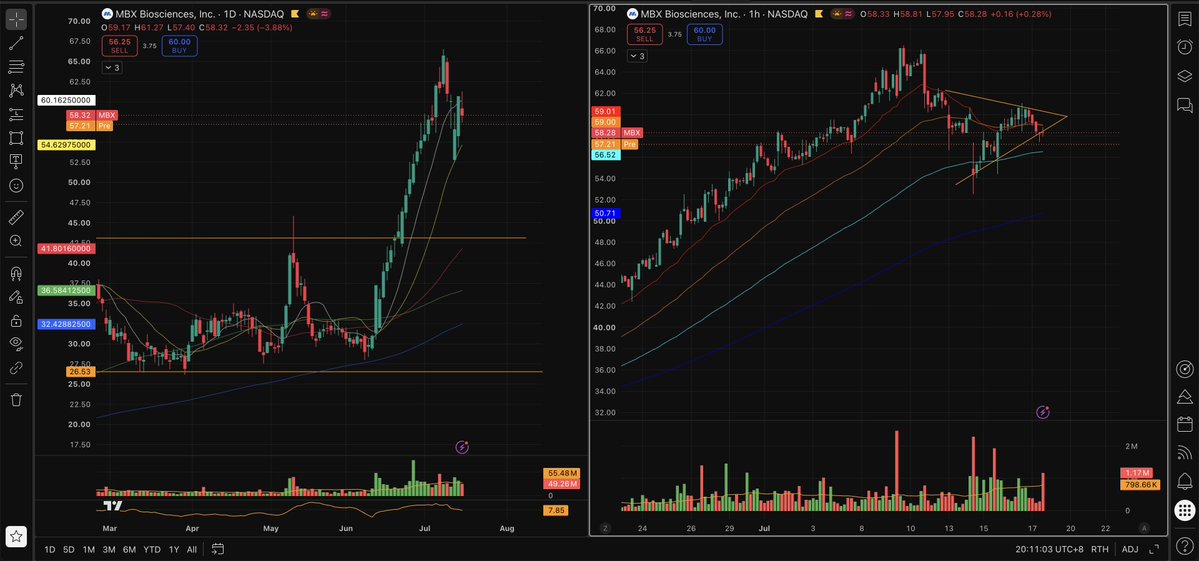Click the 41.80160000 red price label
The width and height of the screenshot is (1199, 561).
[65, 248]
